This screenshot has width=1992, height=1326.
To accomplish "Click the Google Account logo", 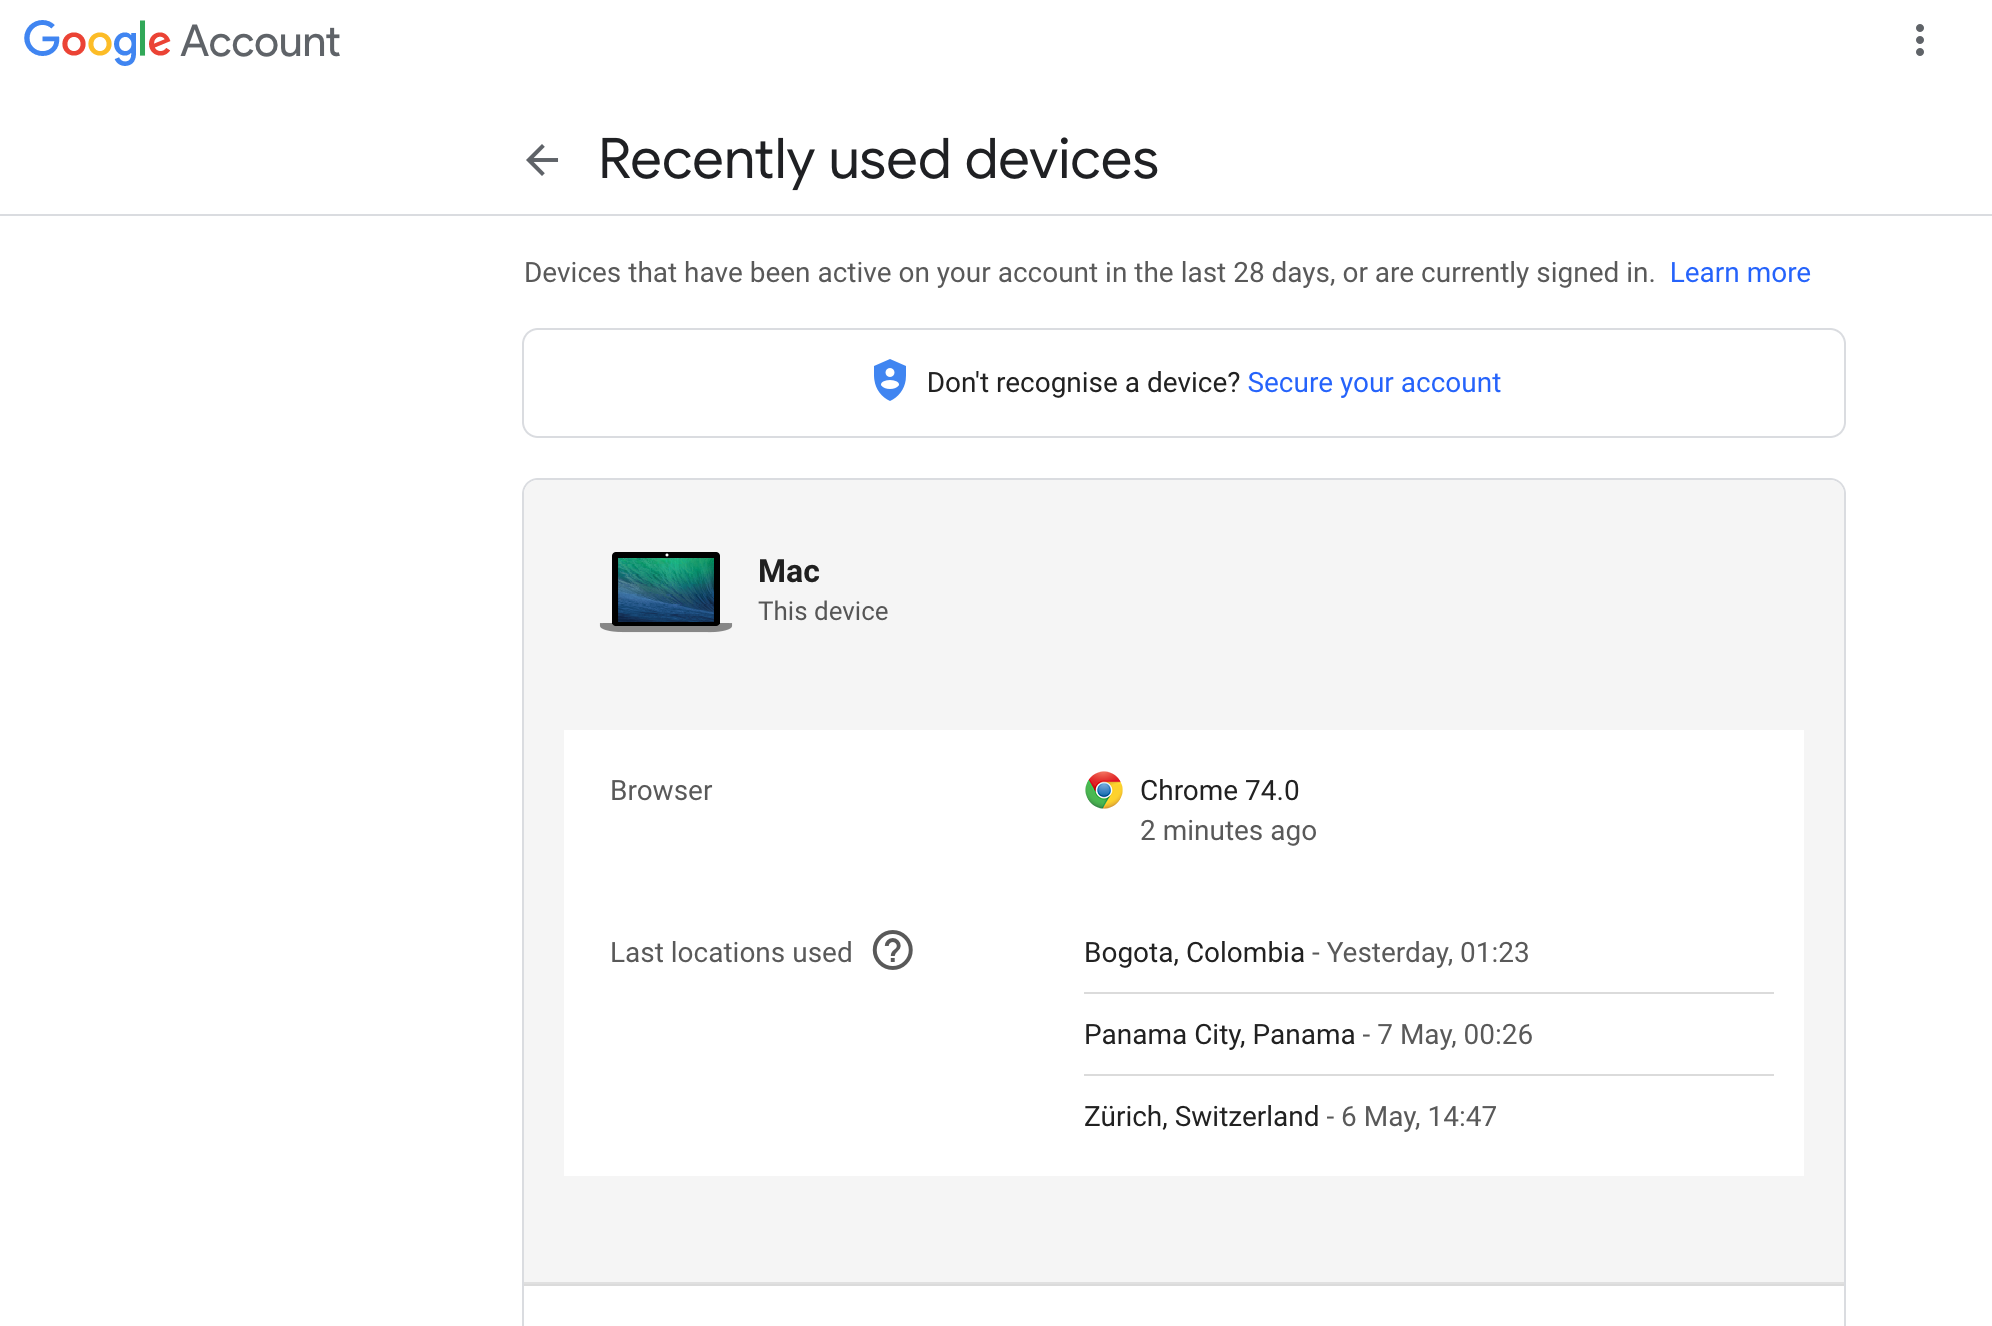I will point(182,41).
